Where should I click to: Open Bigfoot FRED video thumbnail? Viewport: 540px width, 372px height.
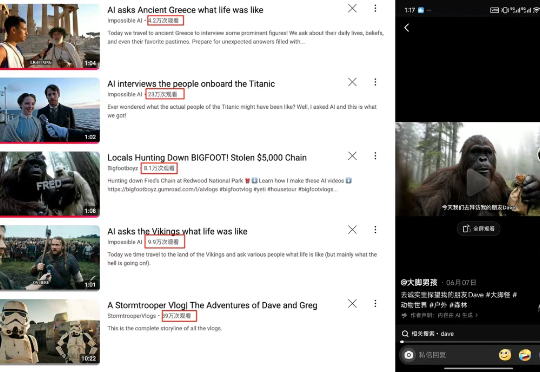pos(50,184)
